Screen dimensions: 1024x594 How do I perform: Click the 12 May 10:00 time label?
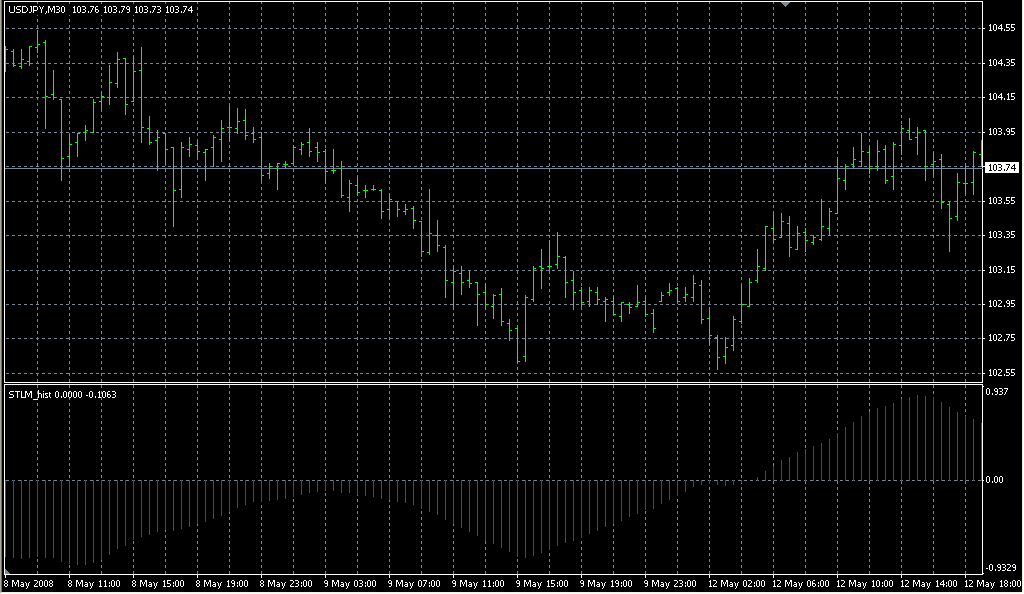point(865,584)
